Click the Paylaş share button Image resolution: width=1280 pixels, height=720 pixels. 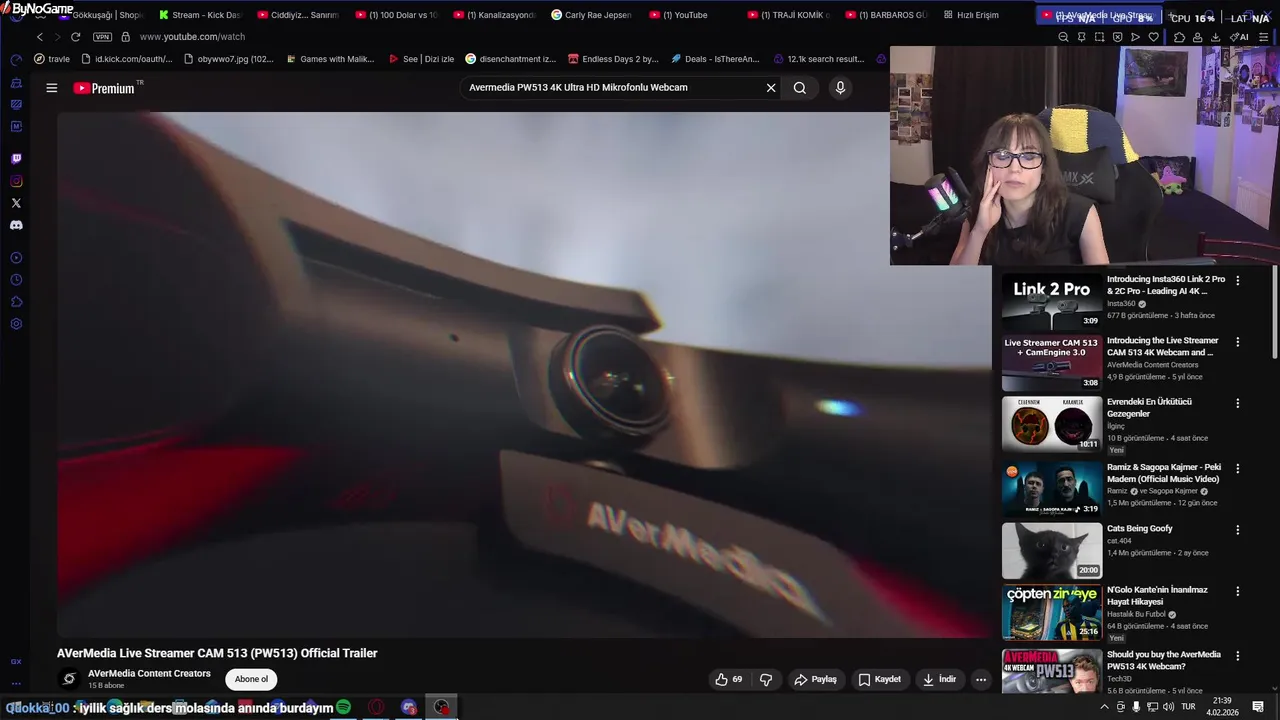click(x=815, y=679)
